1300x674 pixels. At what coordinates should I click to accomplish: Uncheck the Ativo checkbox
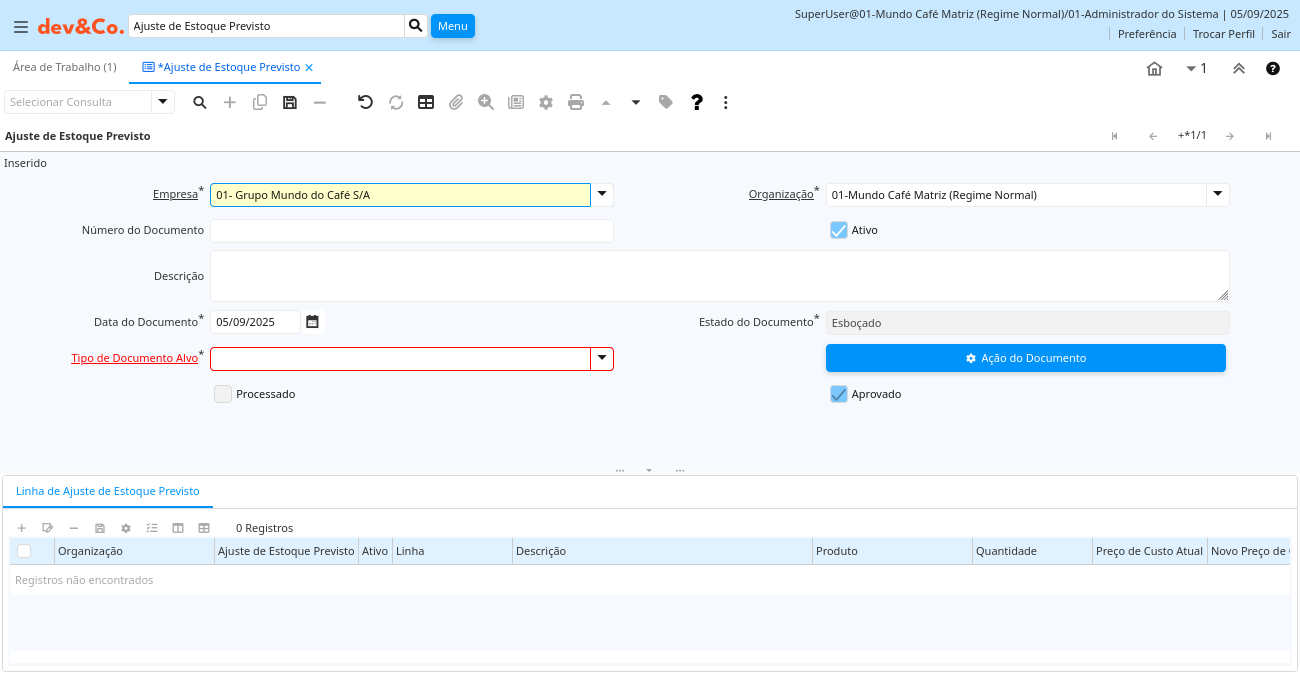pyautogui.click(x=839, y=230)
